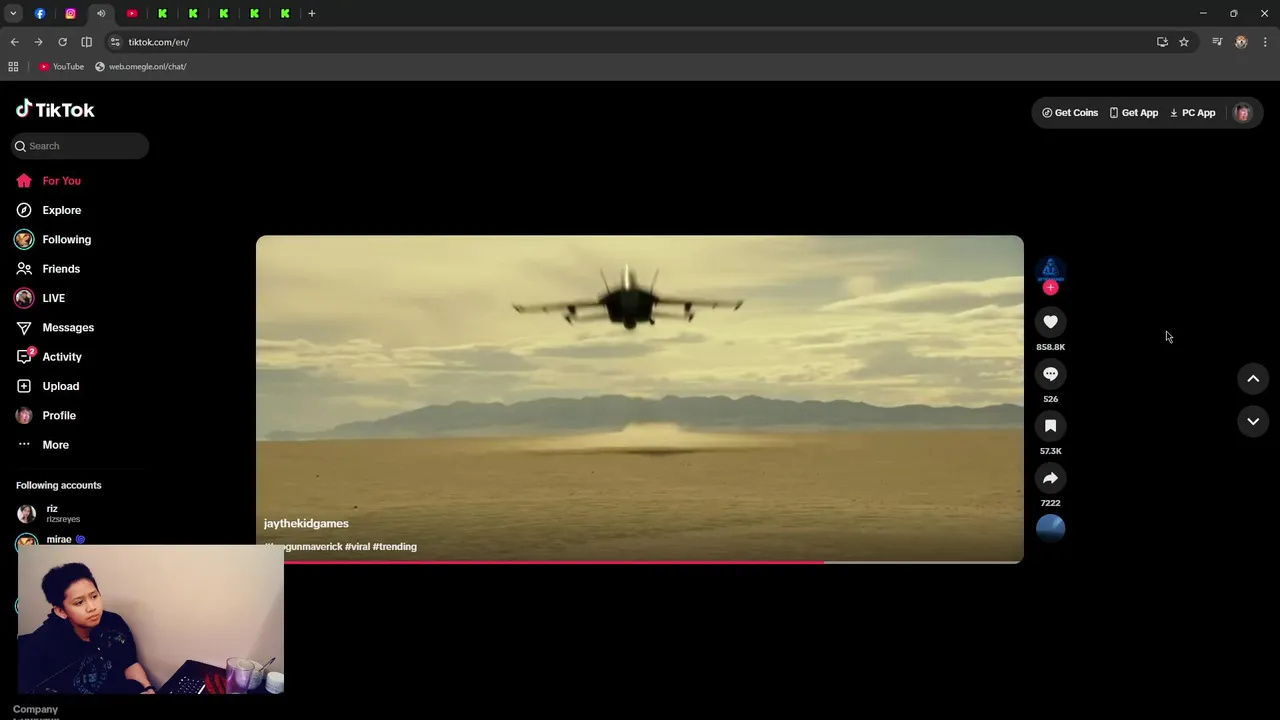
Task: Switch to the Facebook tab
Action: point(40,13)
